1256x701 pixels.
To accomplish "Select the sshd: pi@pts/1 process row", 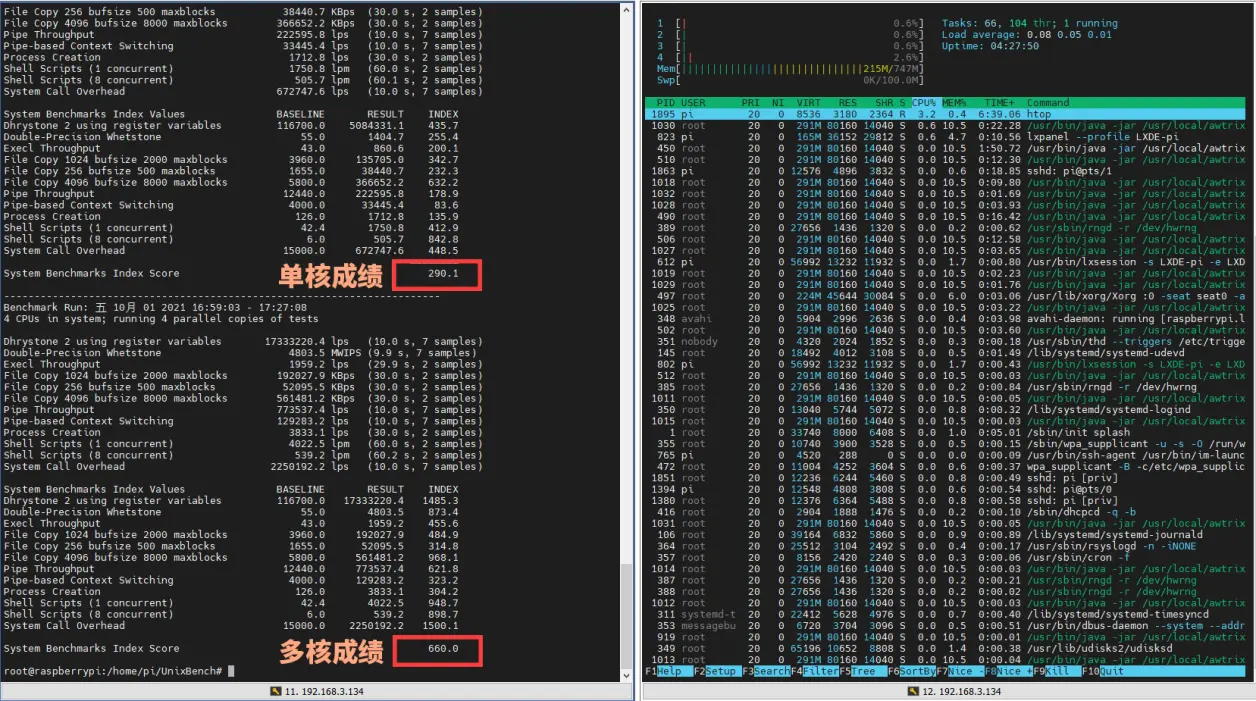I will pos(945,171).
